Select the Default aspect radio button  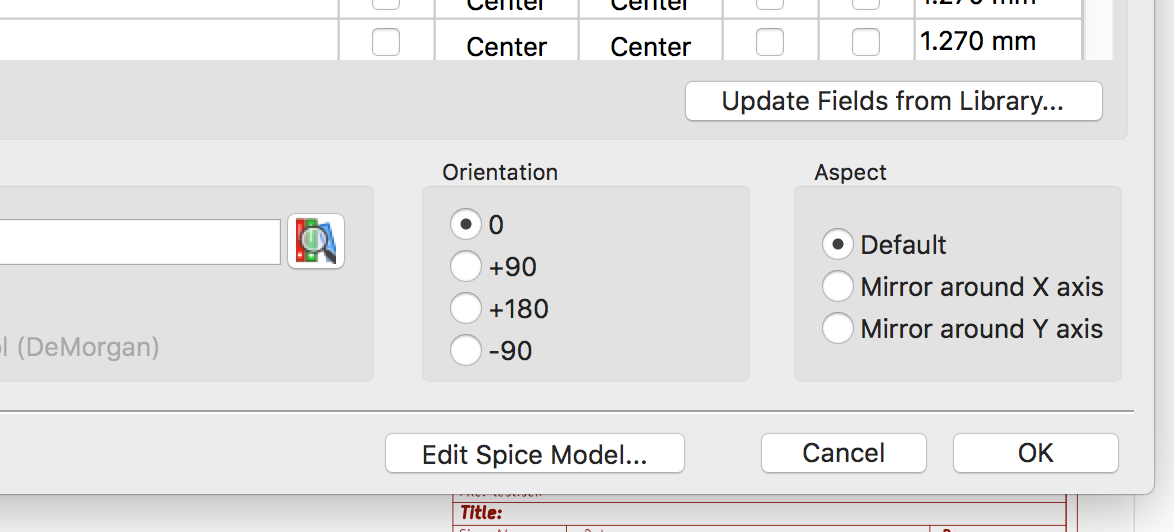click(837, 245)
